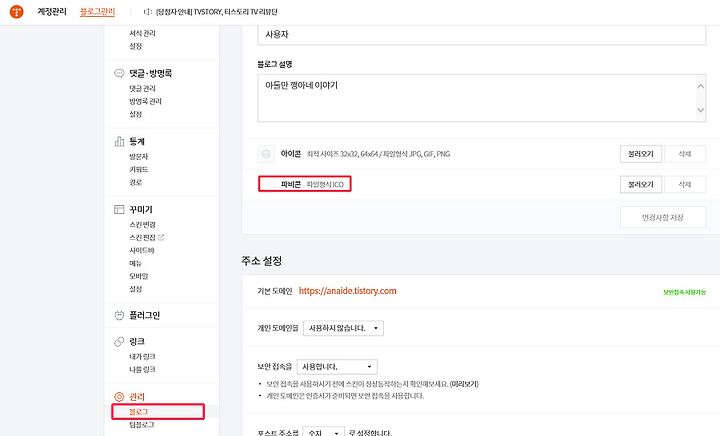Switch to the 블로그관리 tab
The image size is (720, 436).
click(97, 11)
